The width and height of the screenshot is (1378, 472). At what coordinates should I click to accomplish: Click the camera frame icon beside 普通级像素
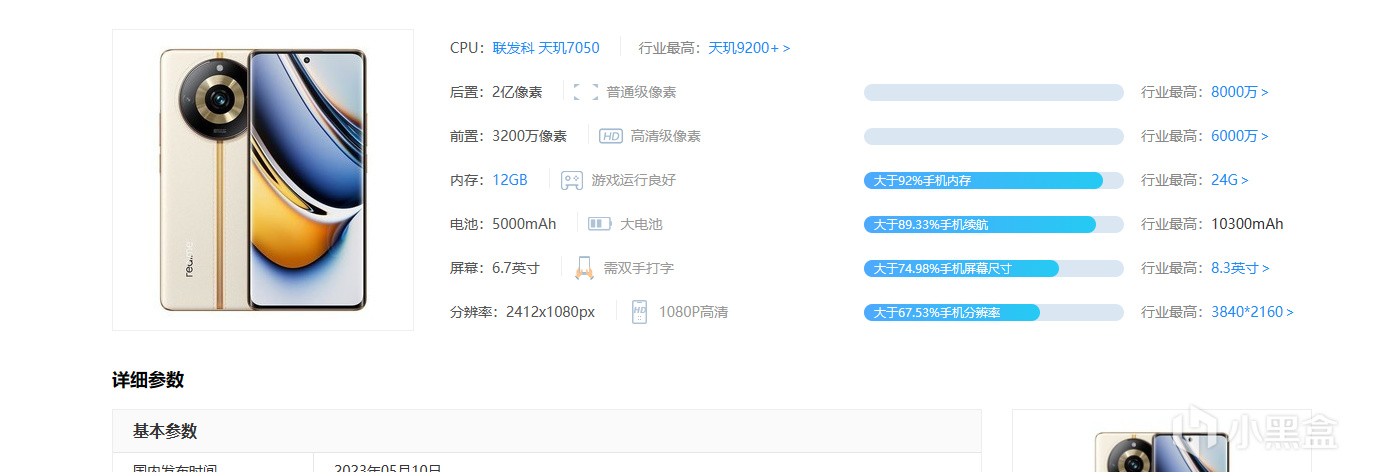[x=586, y=92]
